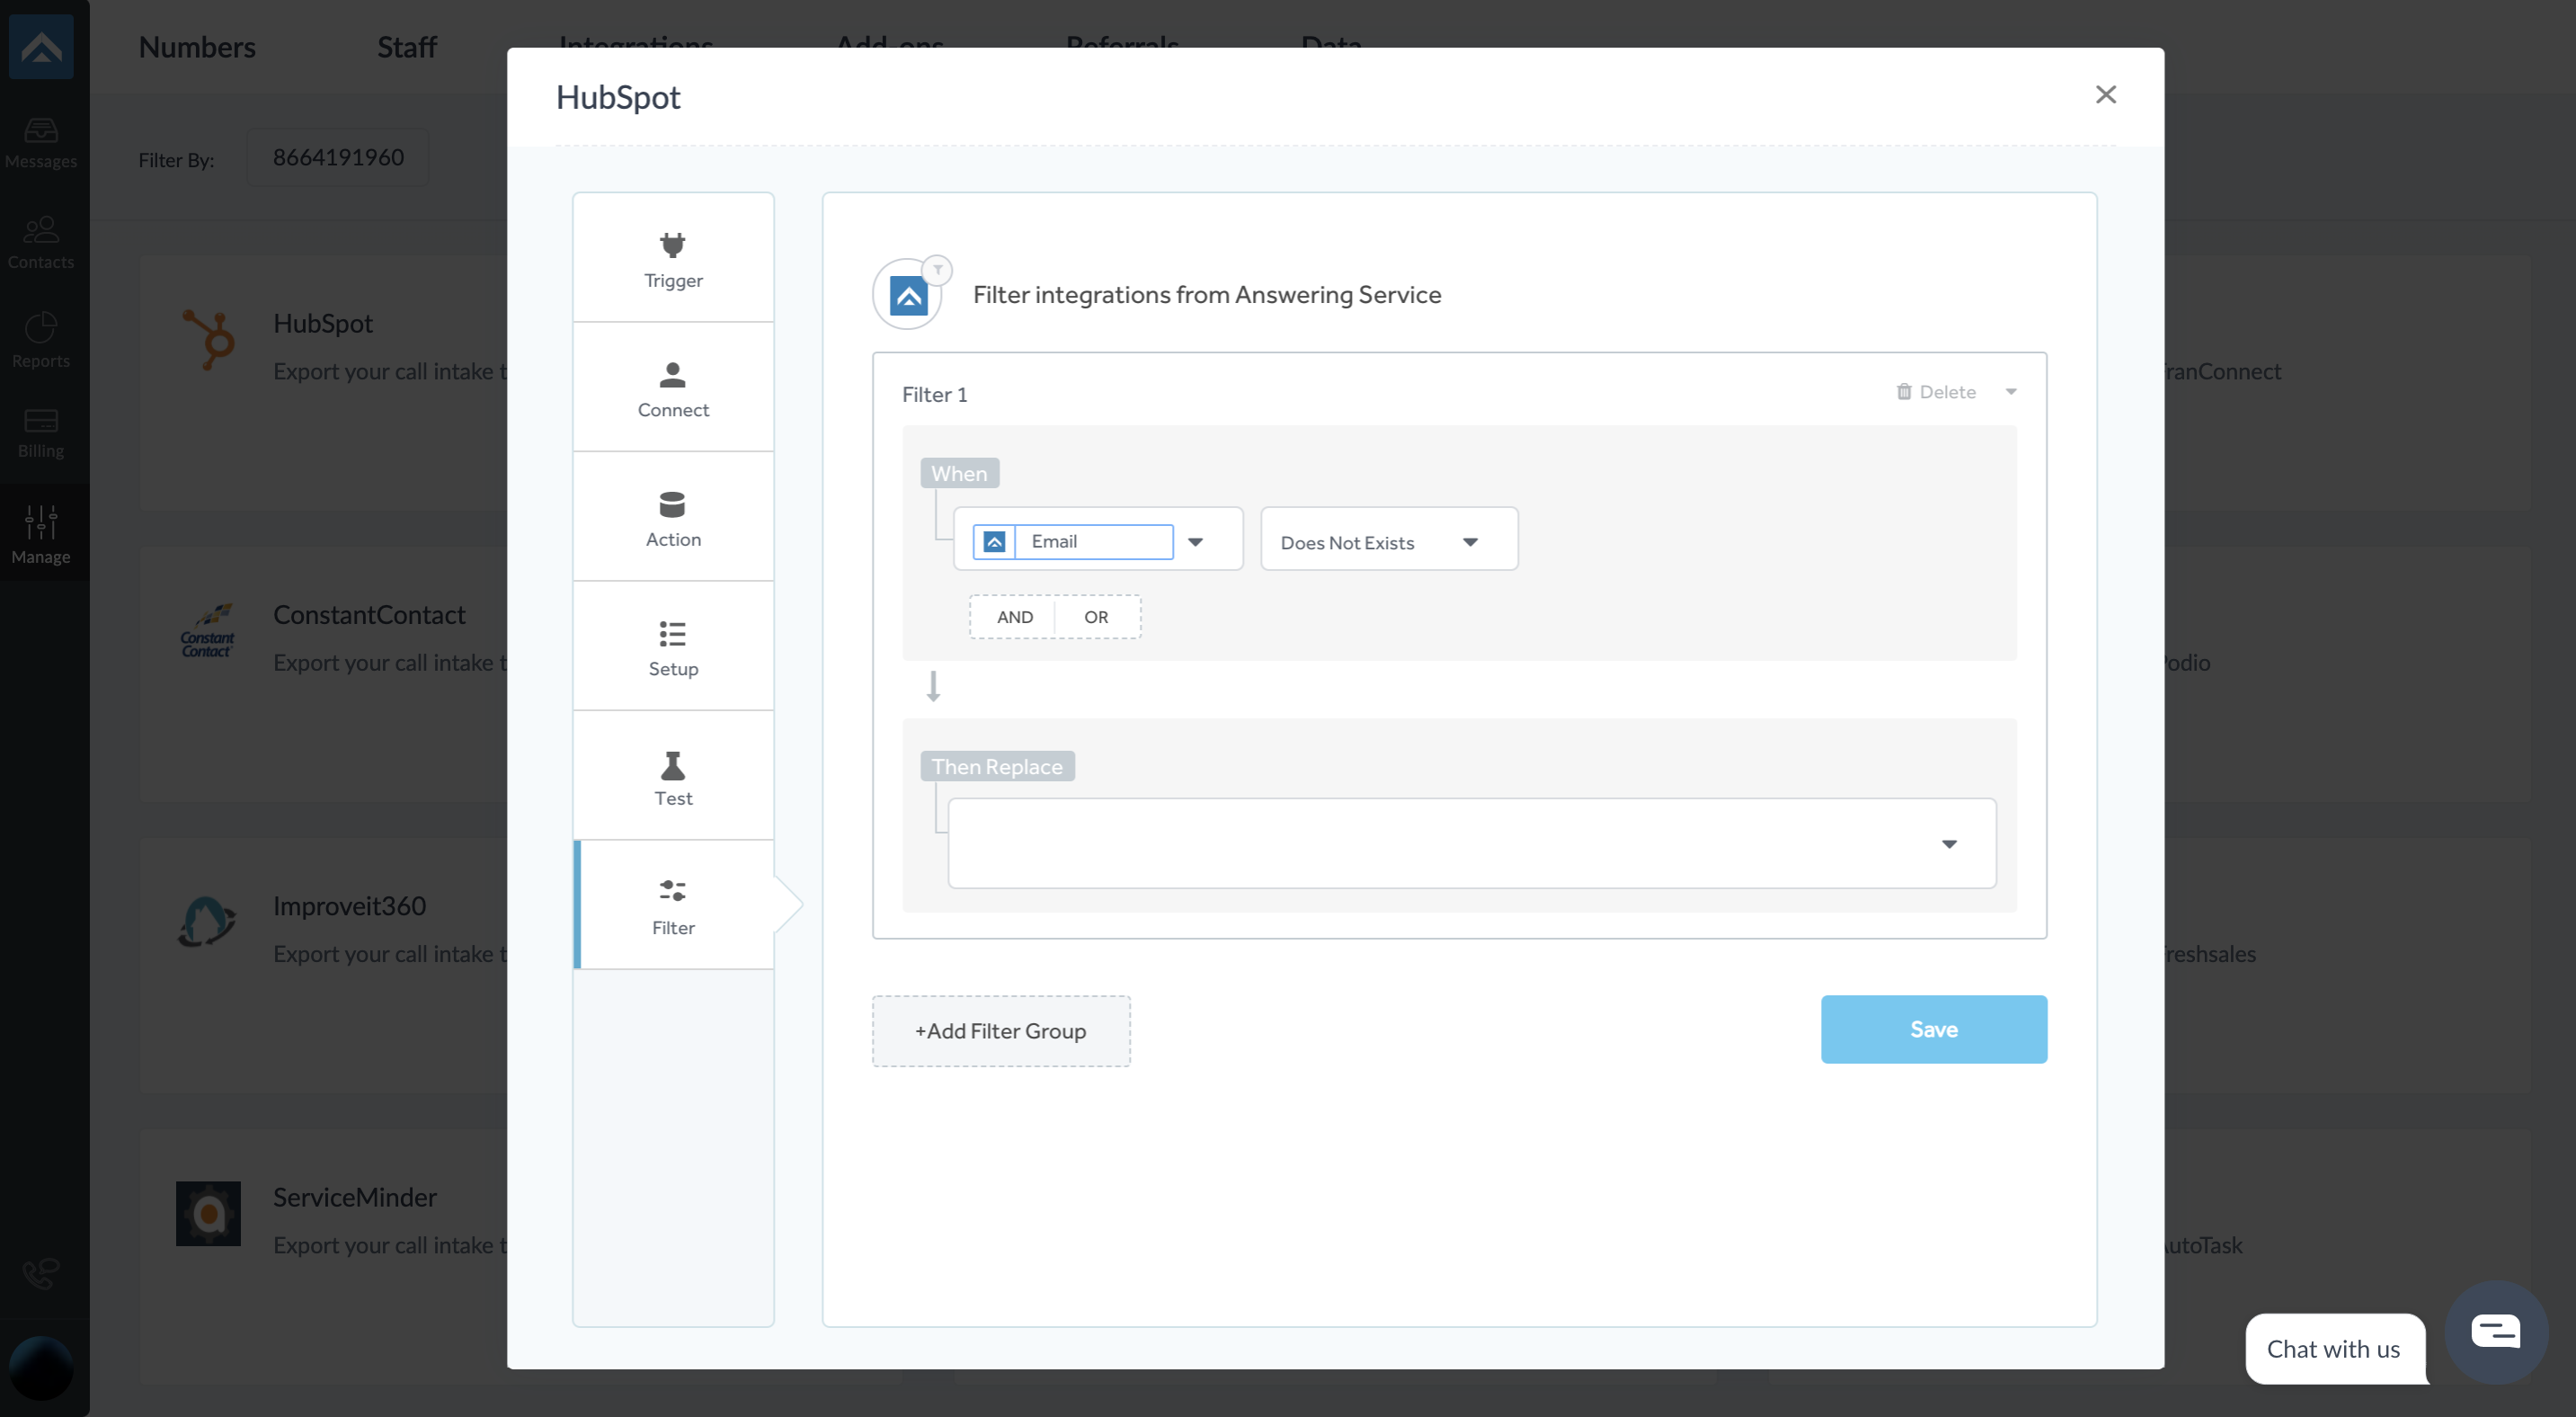Click the Chat with us bubble
The image size is (2576, 1417).
tap(2334, 1348)
